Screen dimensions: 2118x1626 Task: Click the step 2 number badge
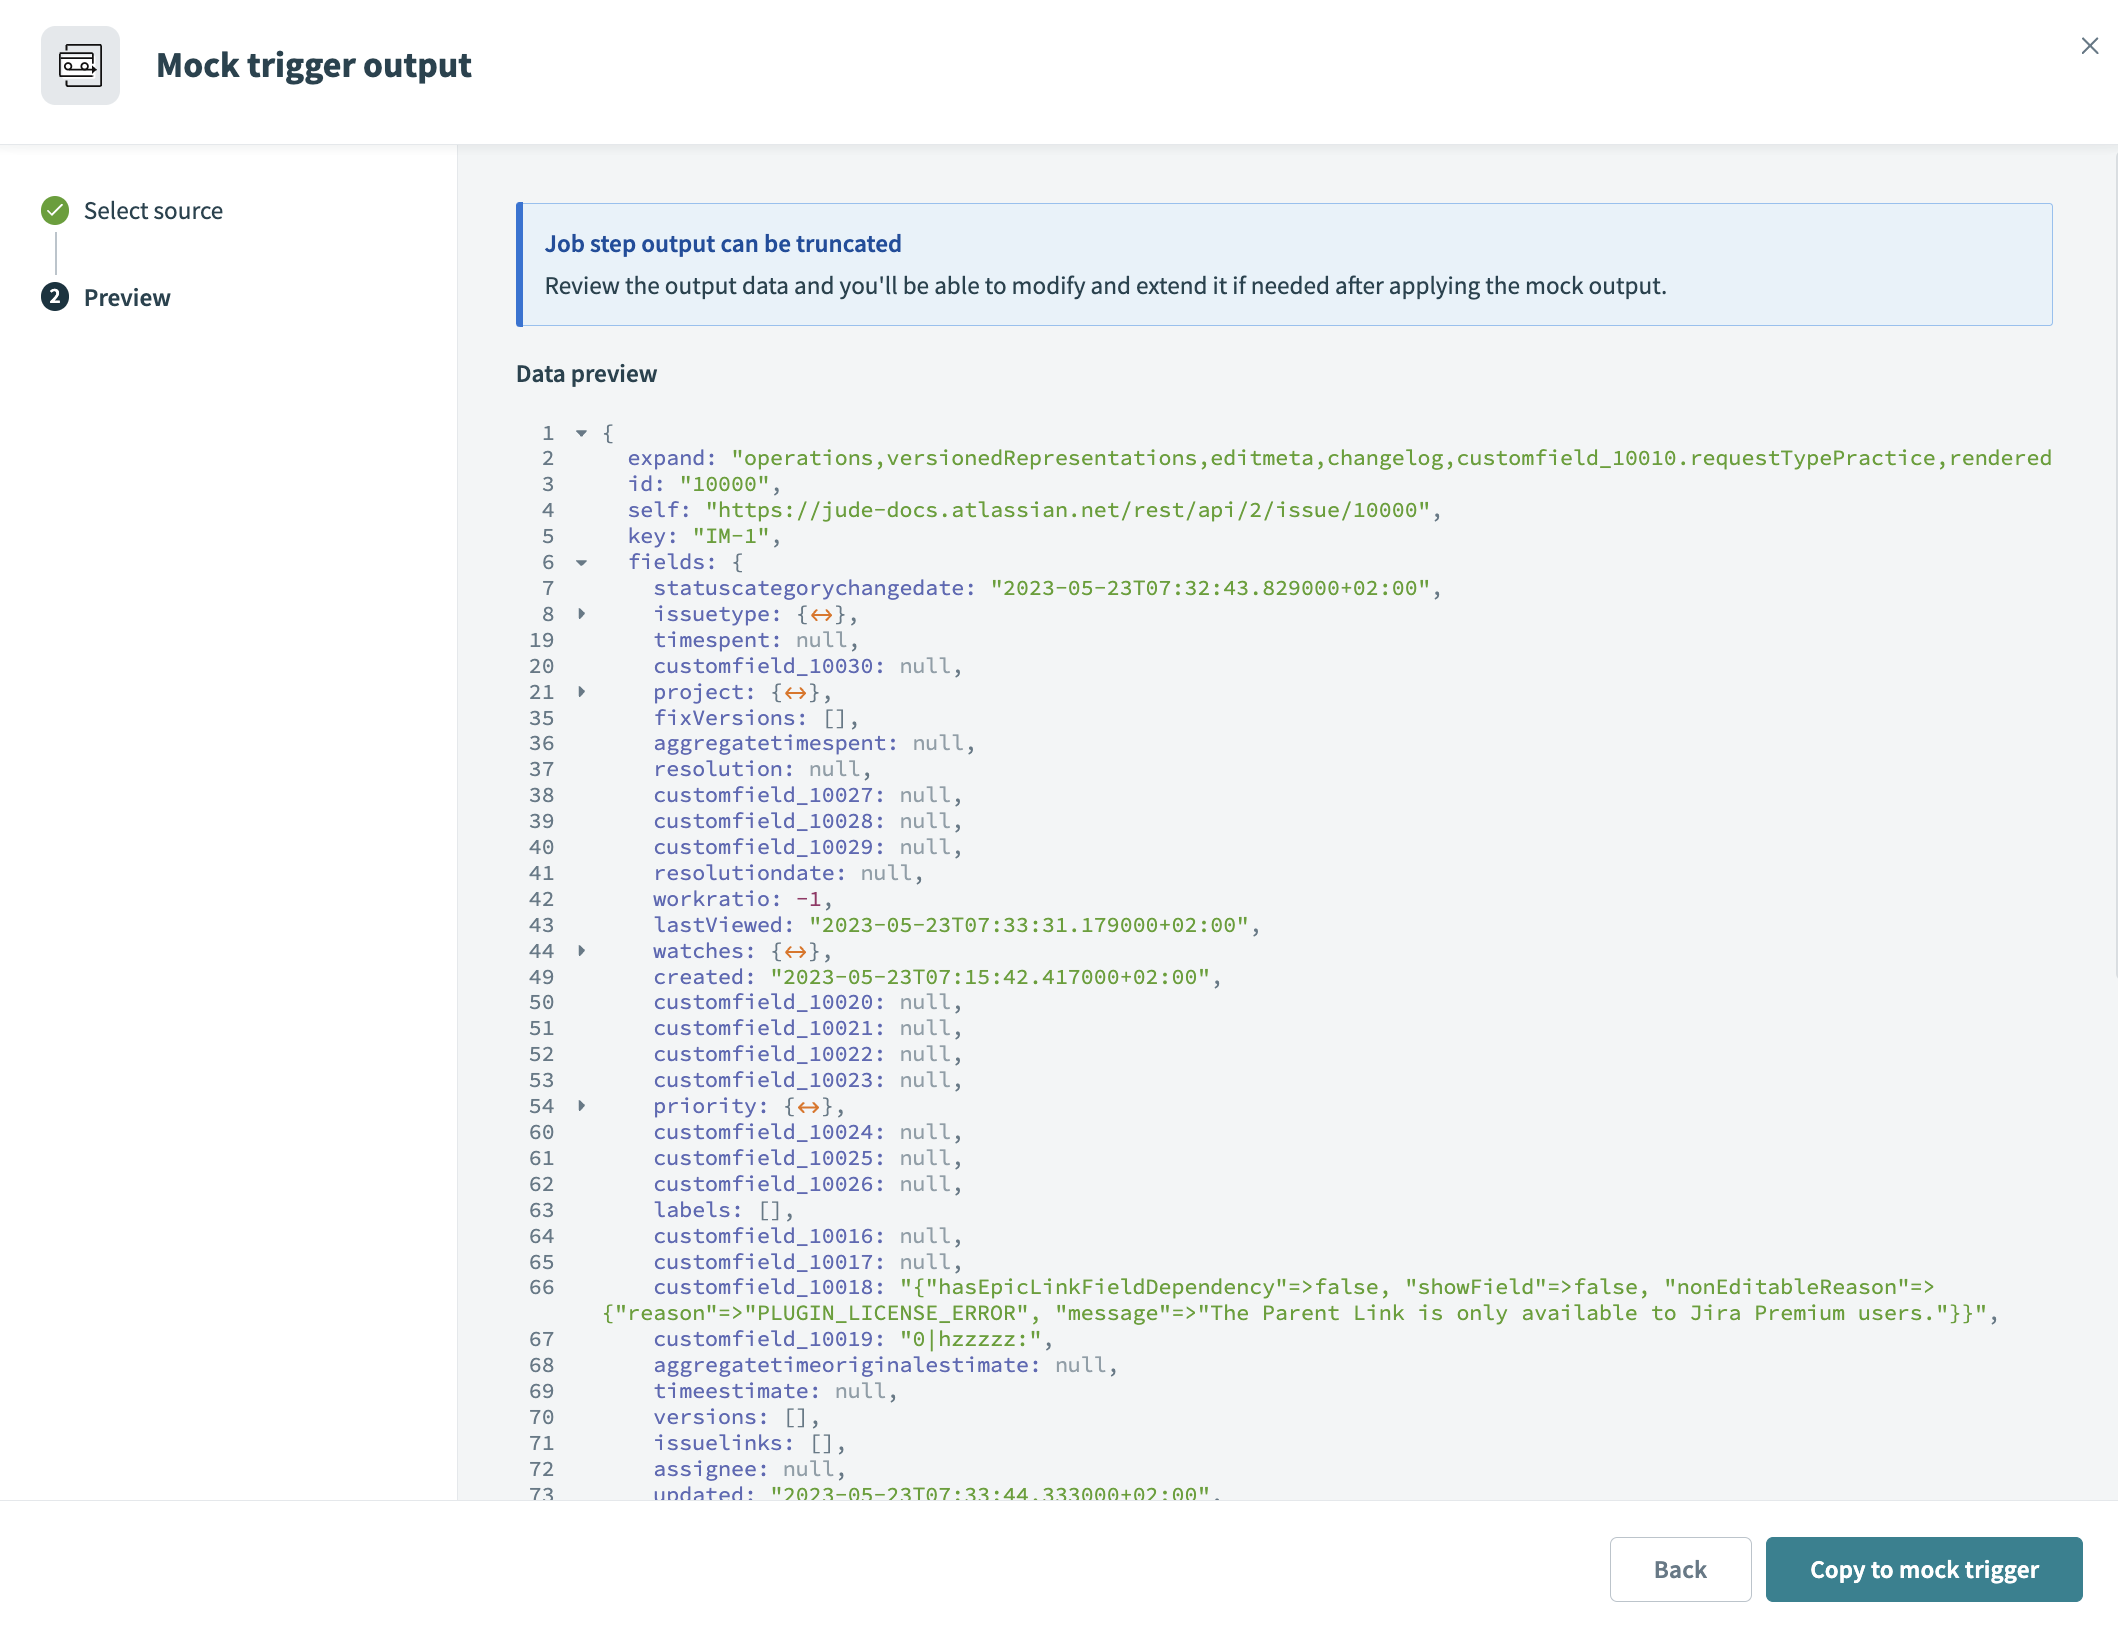(x=55, y=298)
